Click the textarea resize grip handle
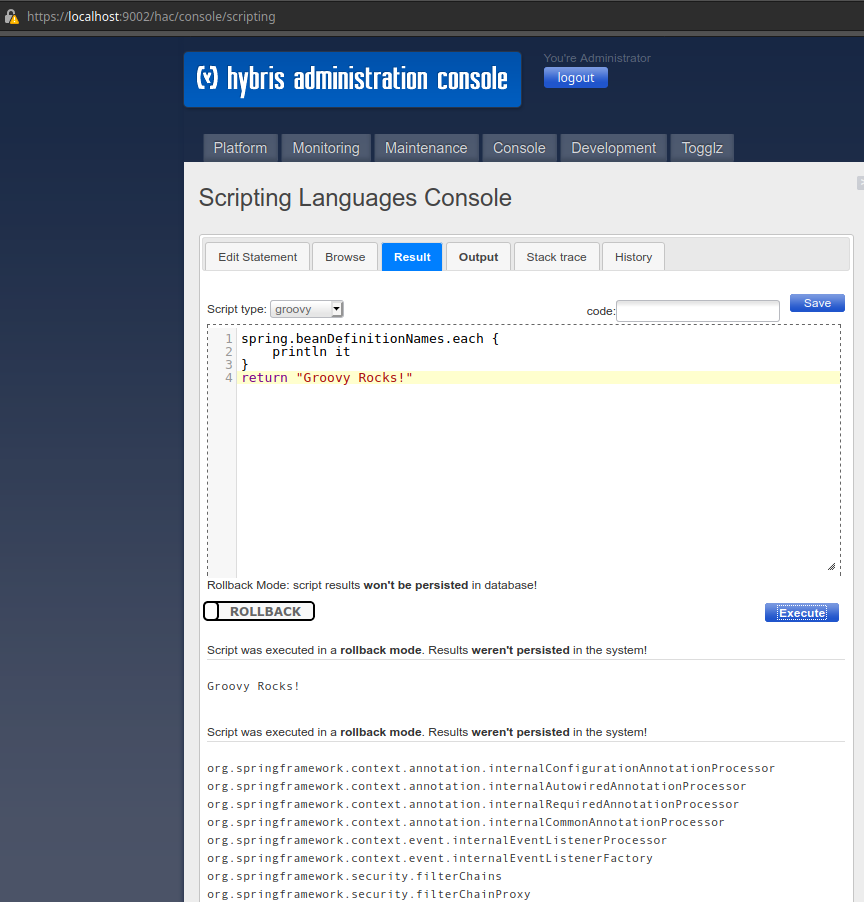This screenshot has height=902, width=864. tap(831, 566)
